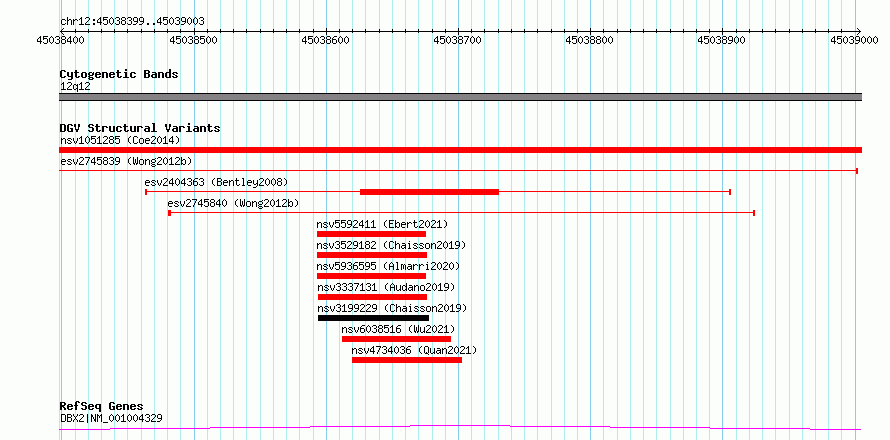Screen dimensions: 890x440
Task: Click the red bar under nsv3337131
Action: click(372, 297)
